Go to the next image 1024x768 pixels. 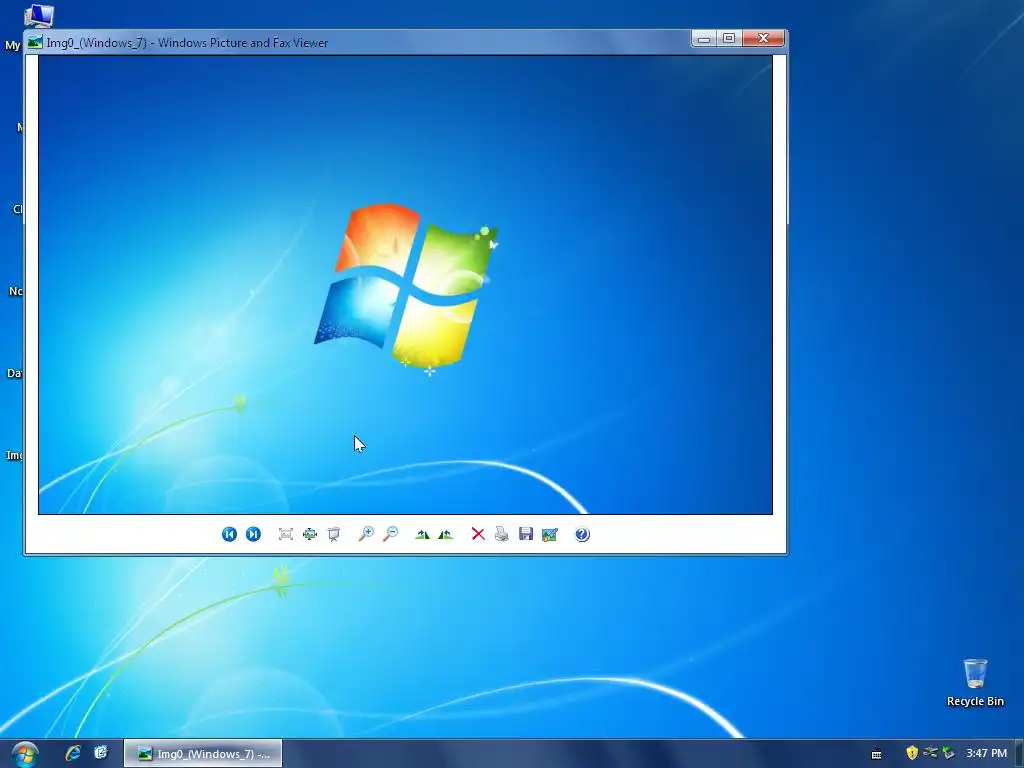tap(253, 534)
